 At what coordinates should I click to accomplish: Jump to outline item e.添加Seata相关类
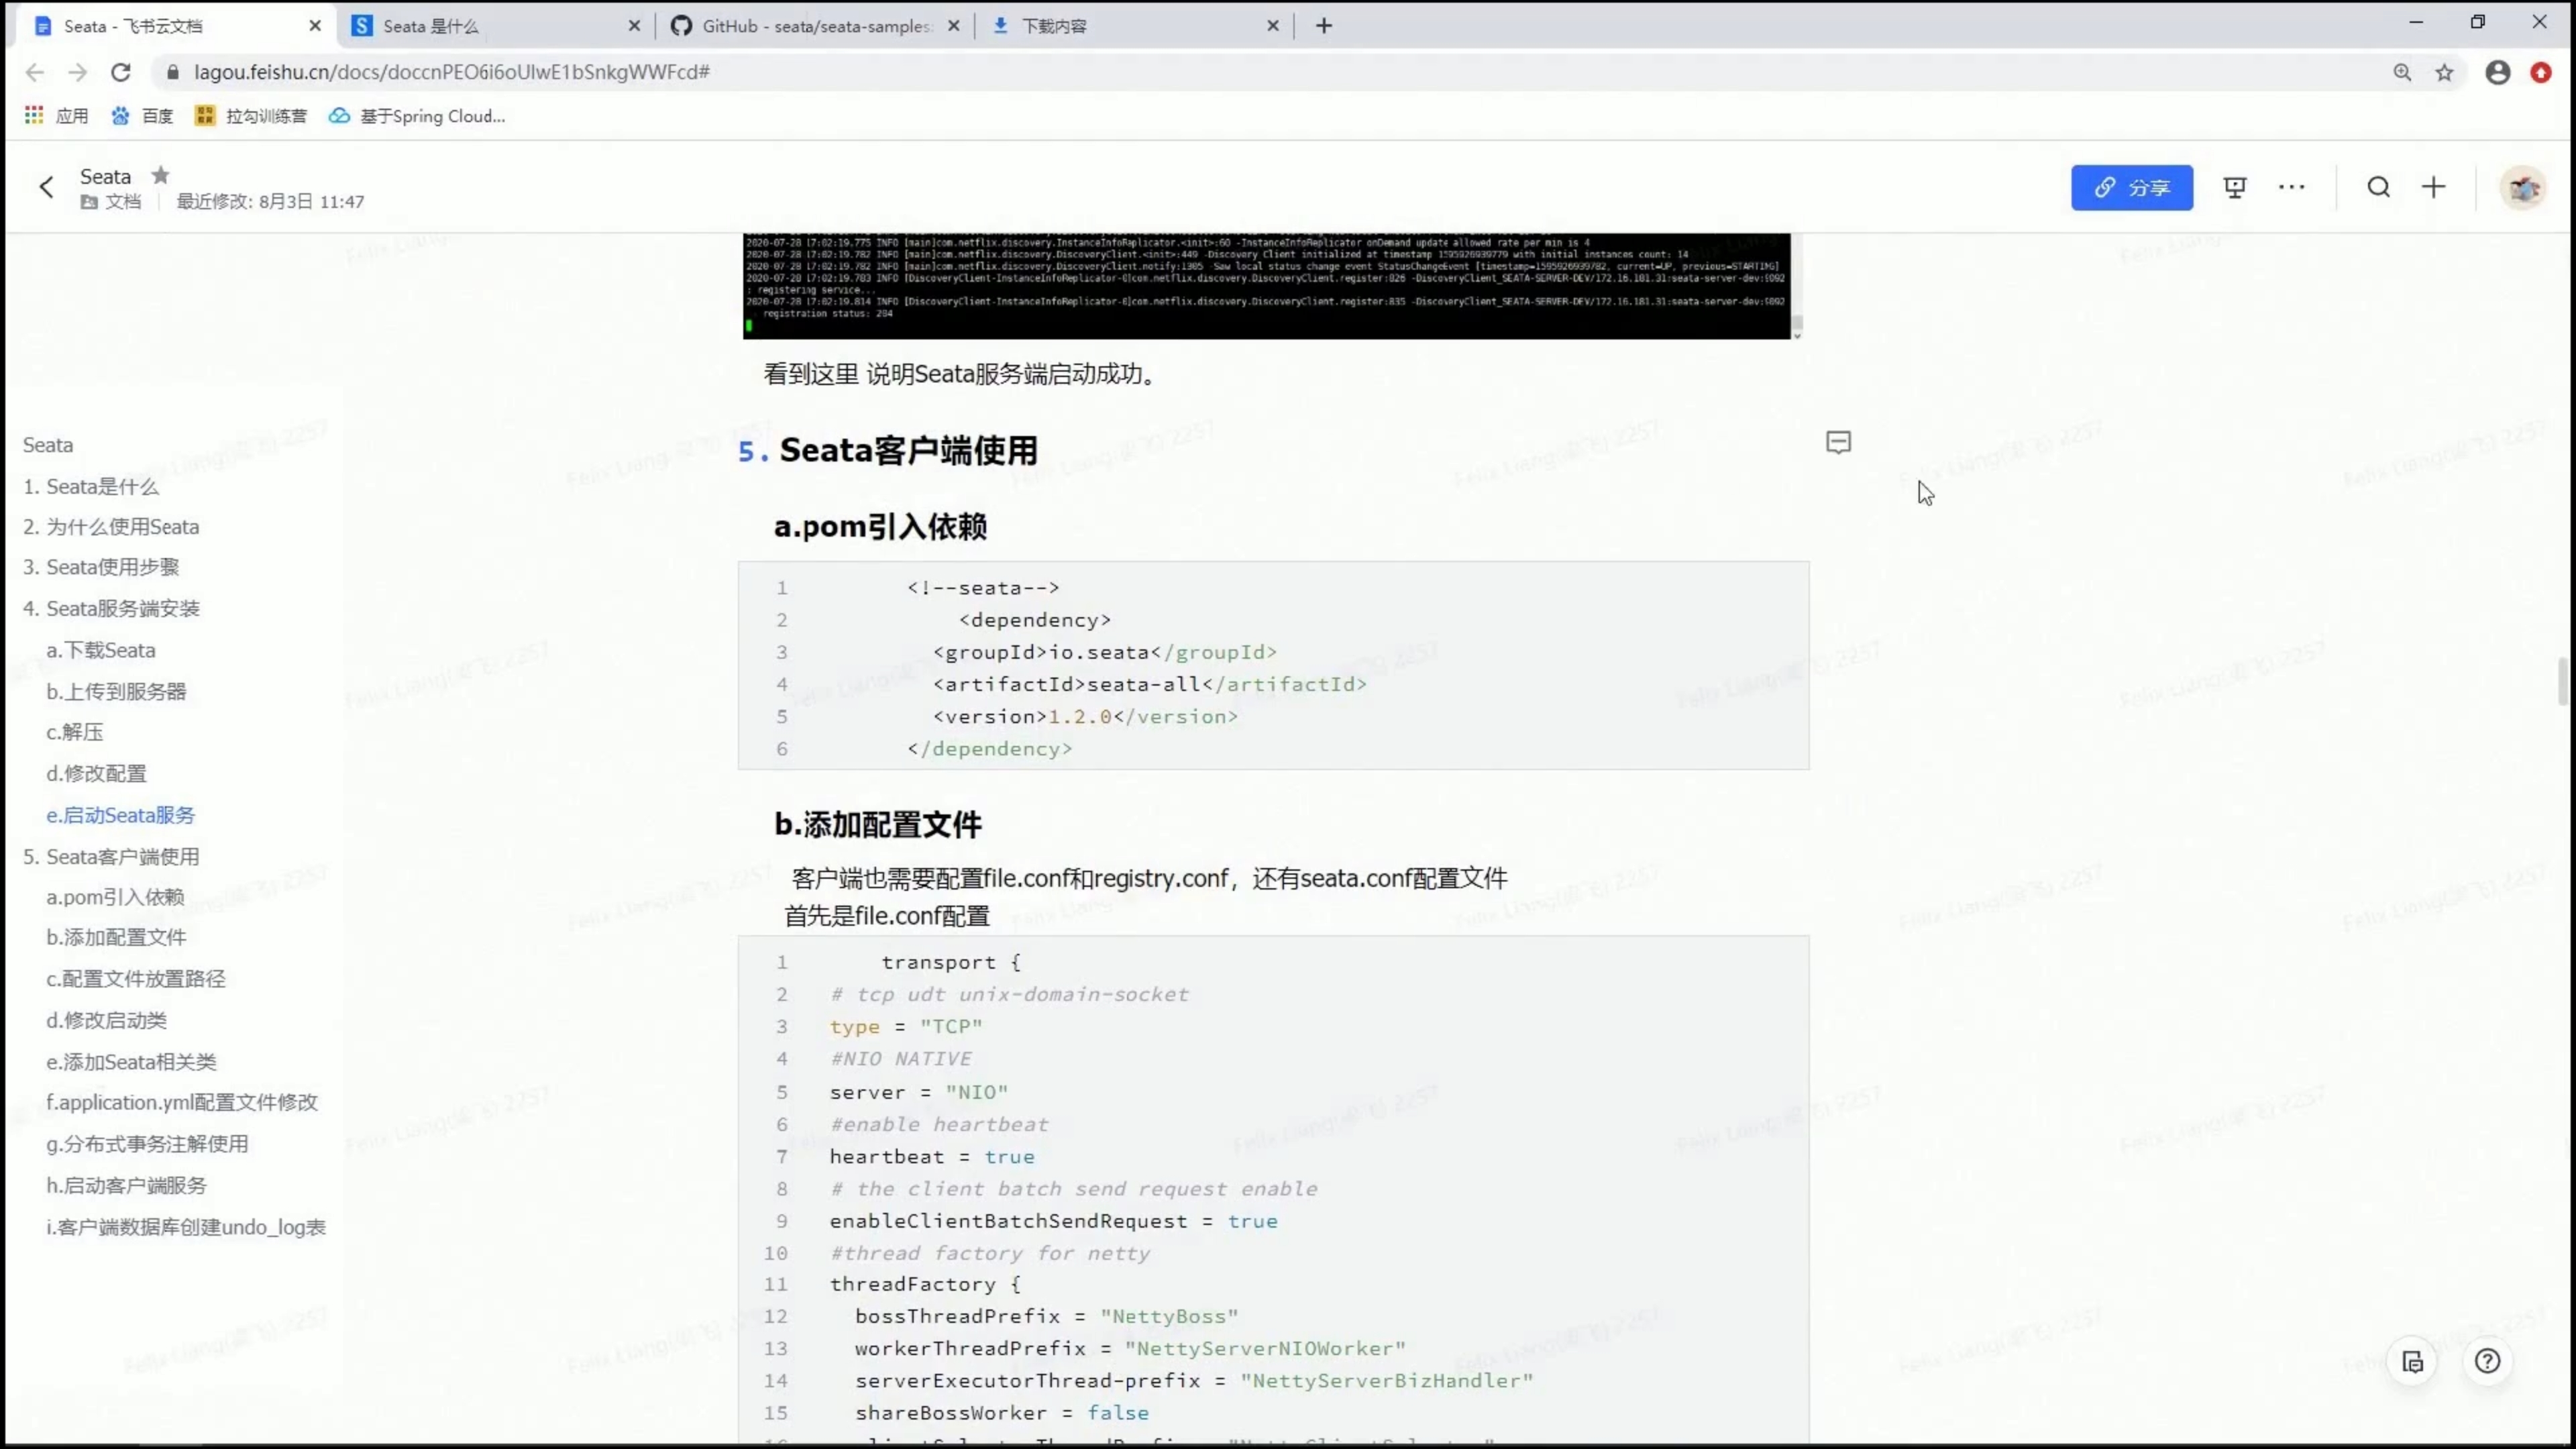click(x=131, y=1062)
